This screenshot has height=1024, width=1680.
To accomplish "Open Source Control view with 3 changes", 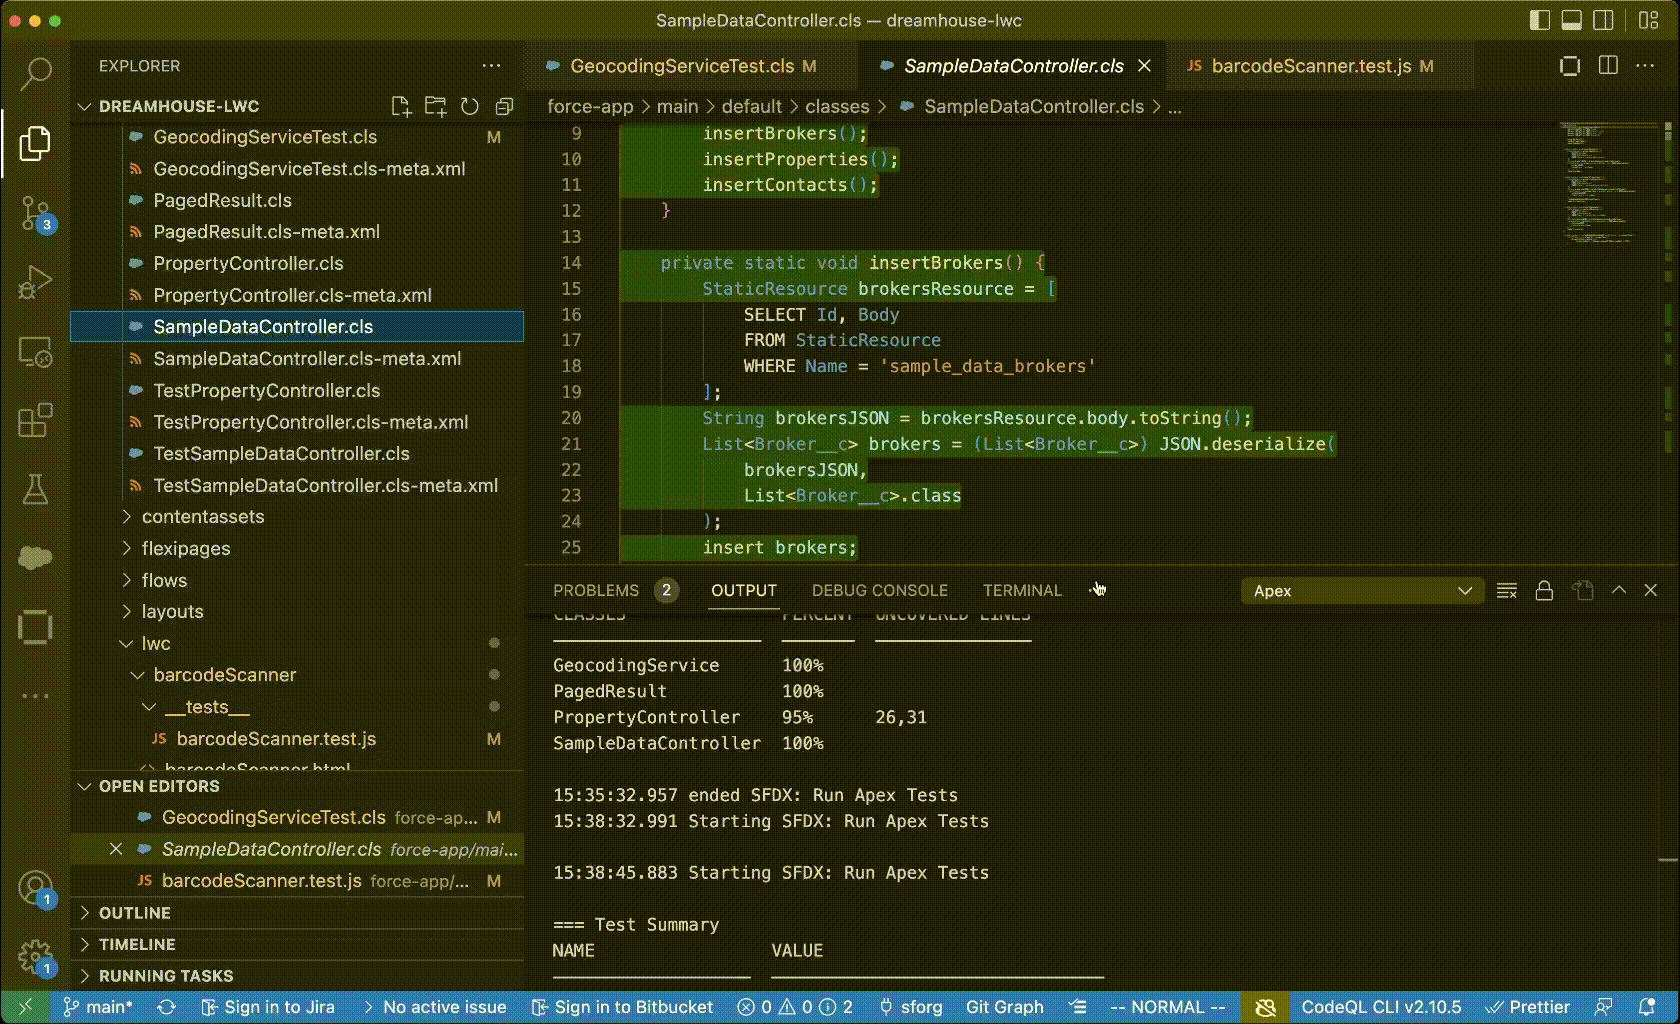I will pos(36,213).
